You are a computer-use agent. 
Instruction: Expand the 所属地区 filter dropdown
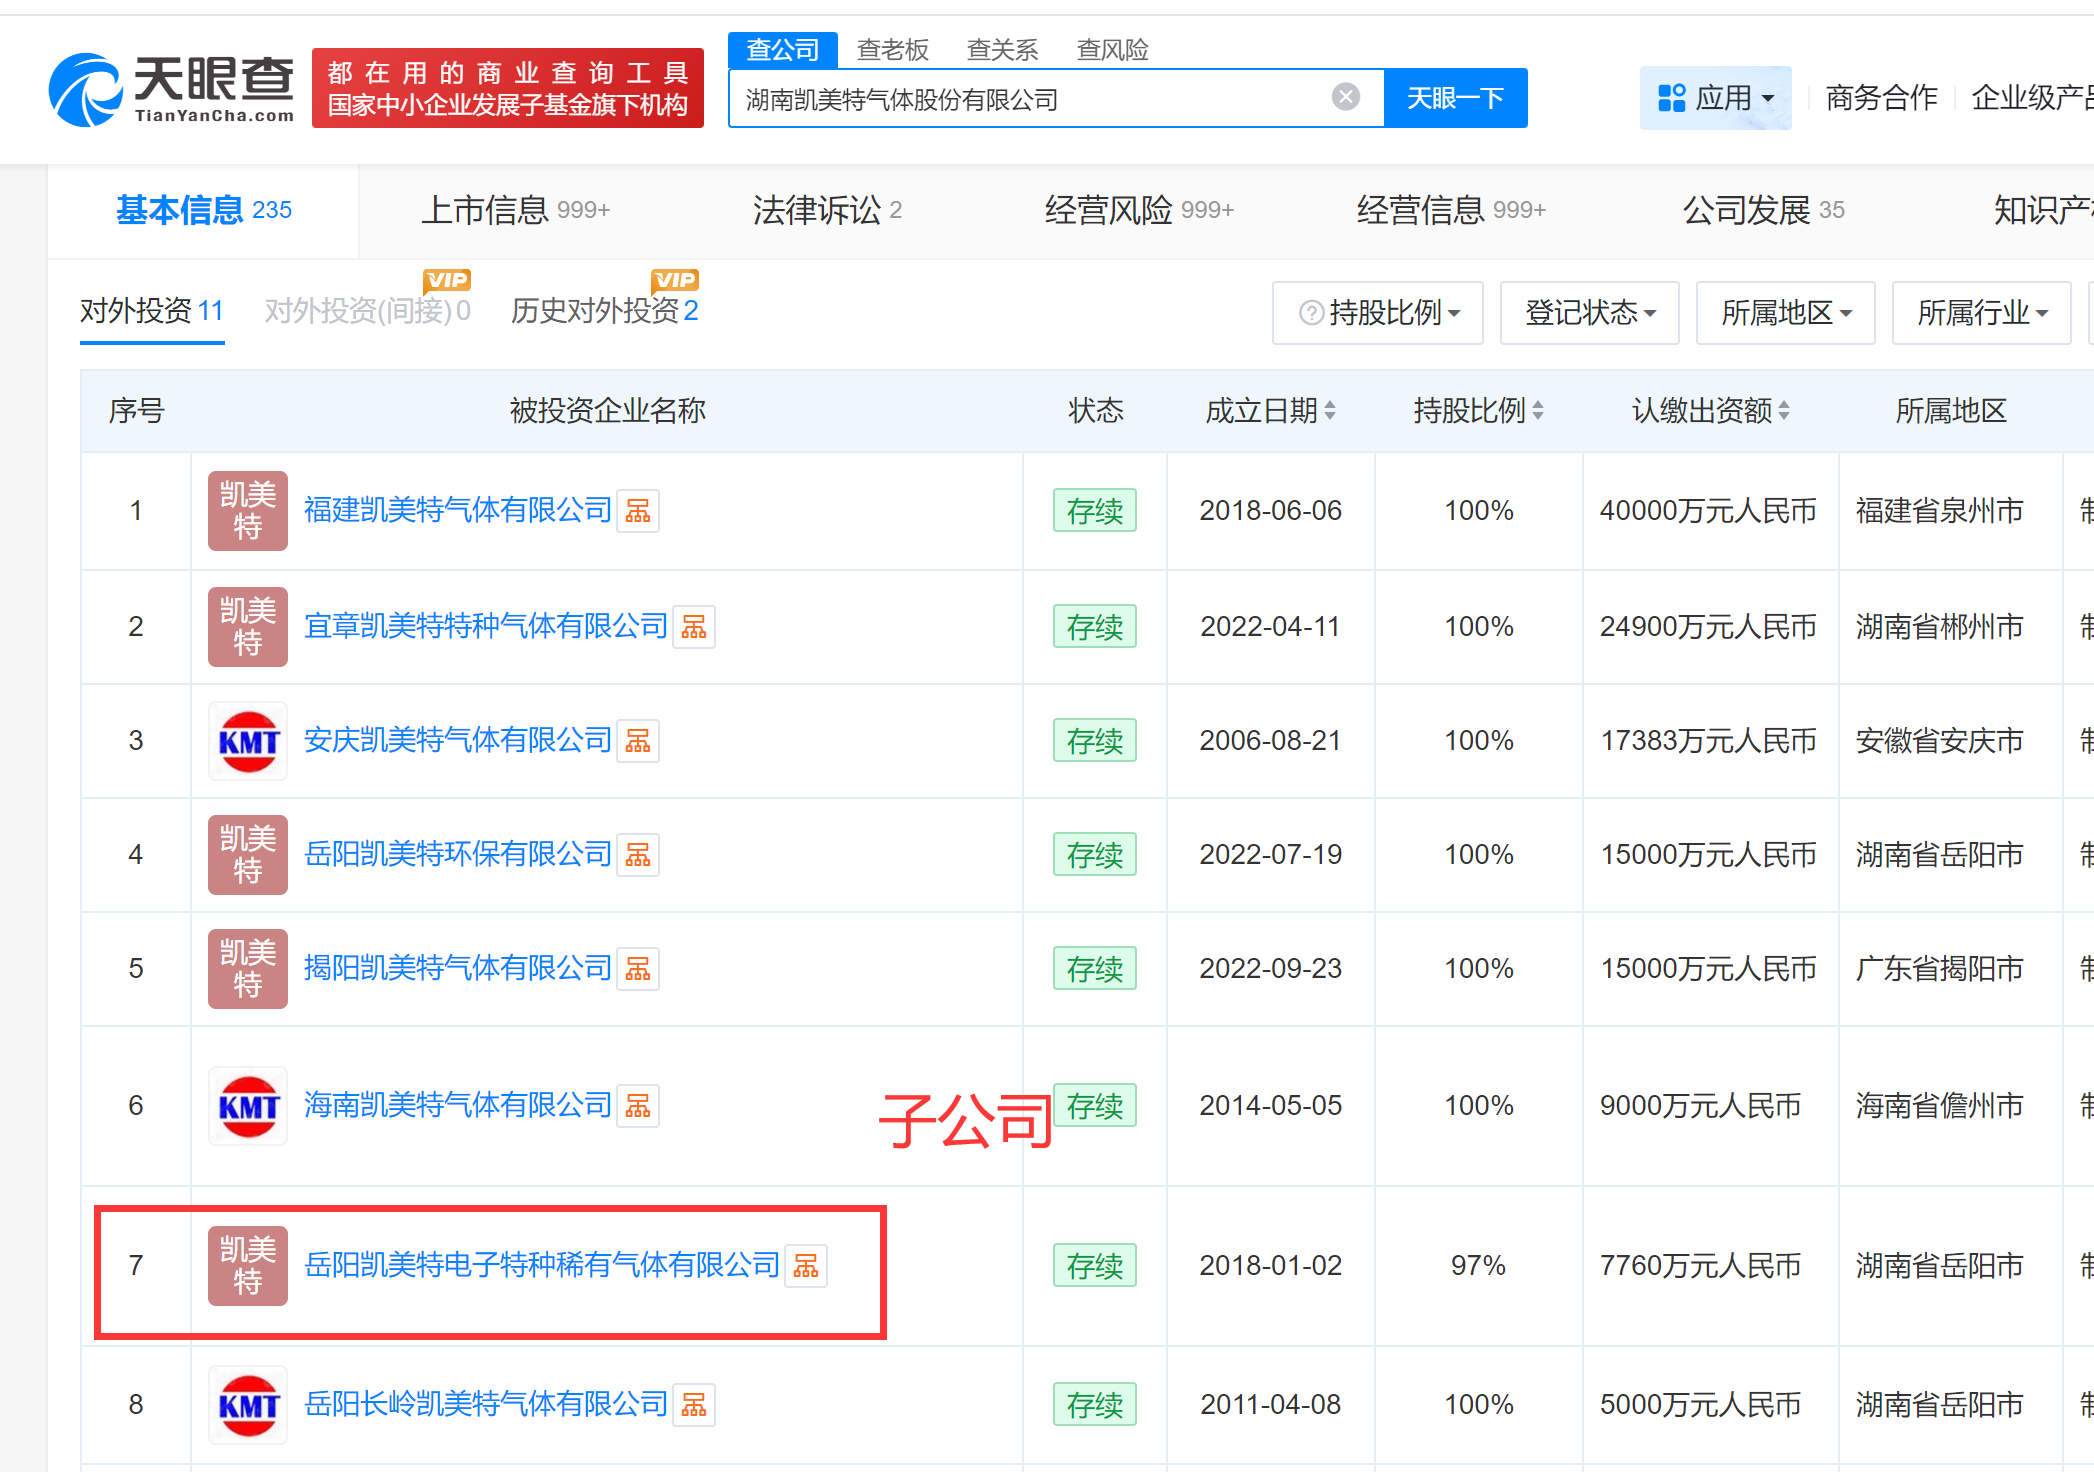(1785, 313)
